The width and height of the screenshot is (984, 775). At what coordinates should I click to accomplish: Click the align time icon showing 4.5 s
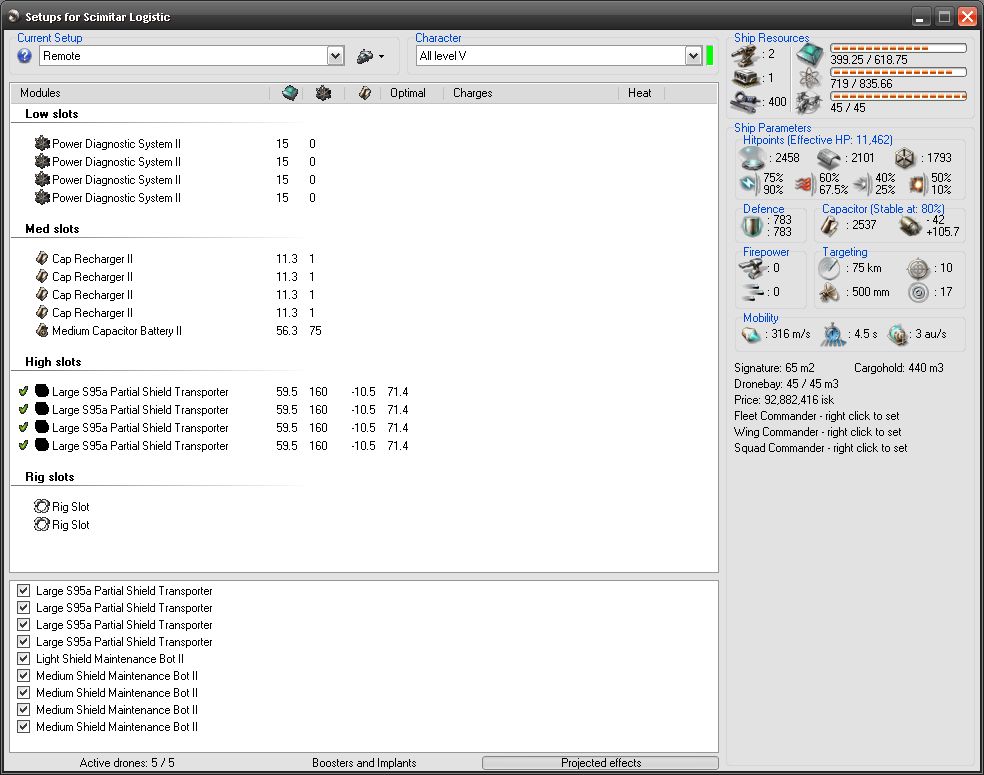point(833,334)
